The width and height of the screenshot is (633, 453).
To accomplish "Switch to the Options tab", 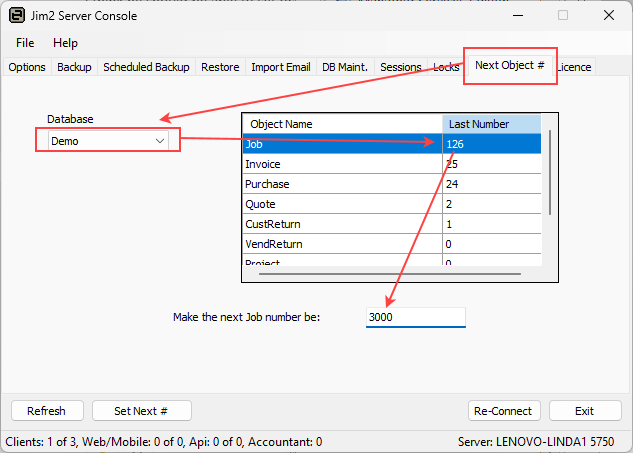I will (x=27, y=67).
